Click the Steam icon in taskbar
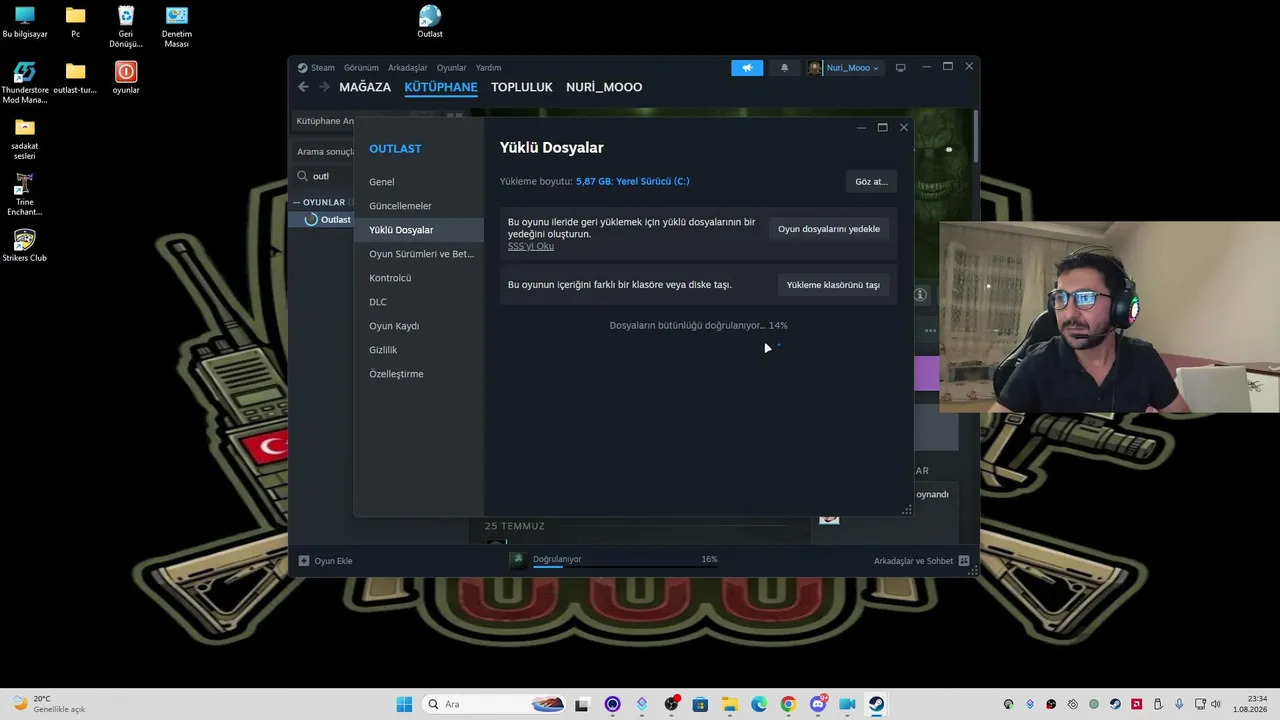The image size is (1280, 720). pos(876,704)
